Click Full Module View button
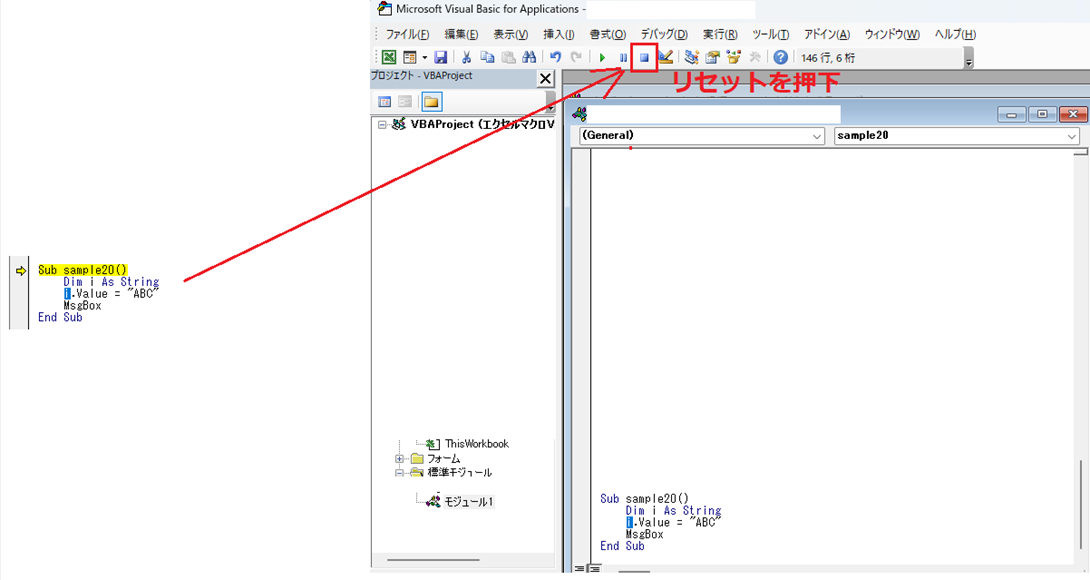Screen dimensions: 1090x580 tap(594, 570)
